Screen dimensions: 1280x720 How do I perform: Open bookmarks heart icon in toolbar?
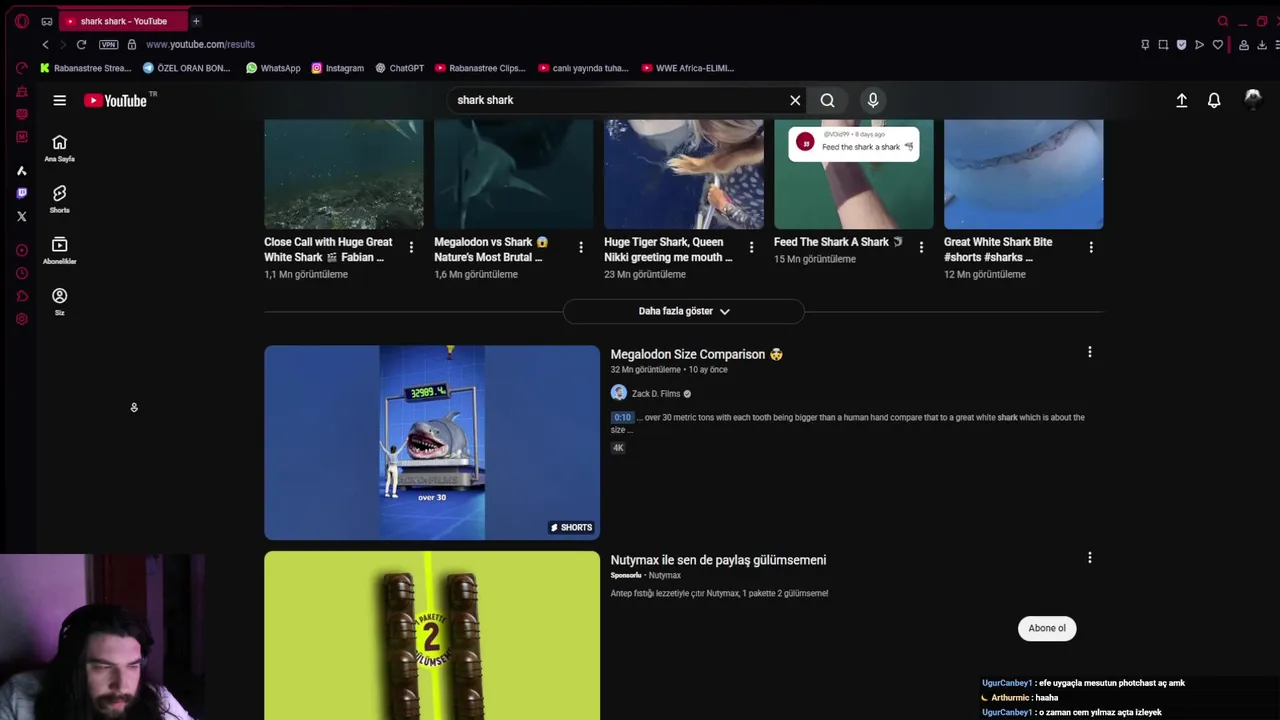coord(1217,44)
